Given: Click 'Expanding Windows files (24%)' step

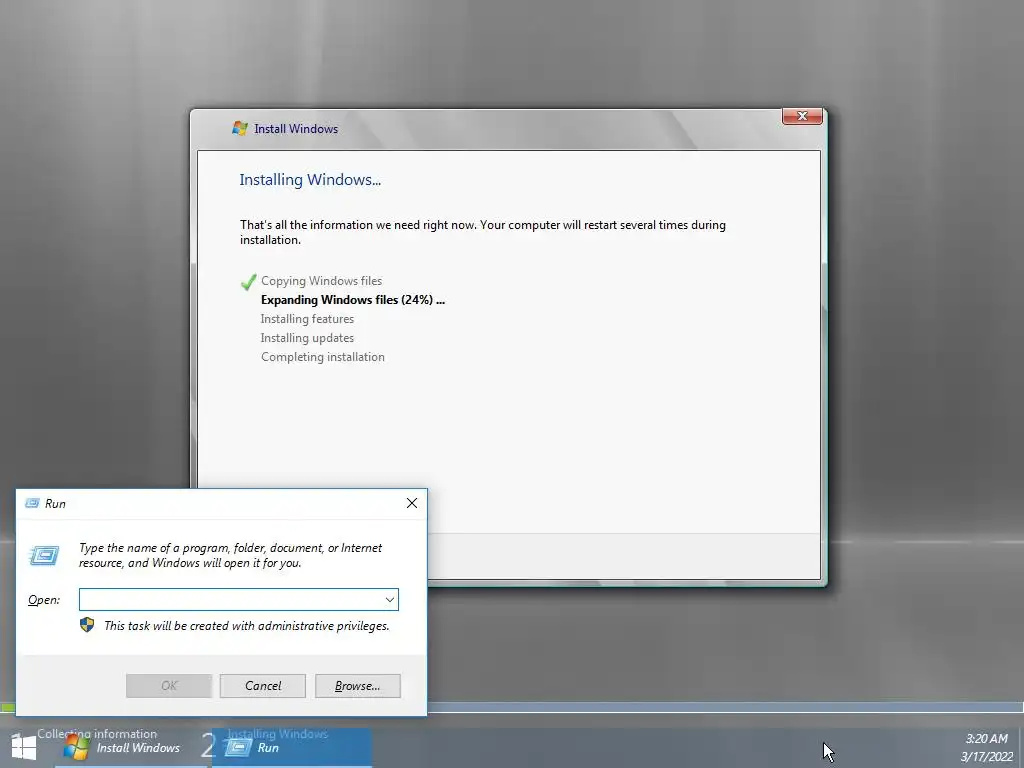Looking at the screenshot, I should tap(353, 300).
